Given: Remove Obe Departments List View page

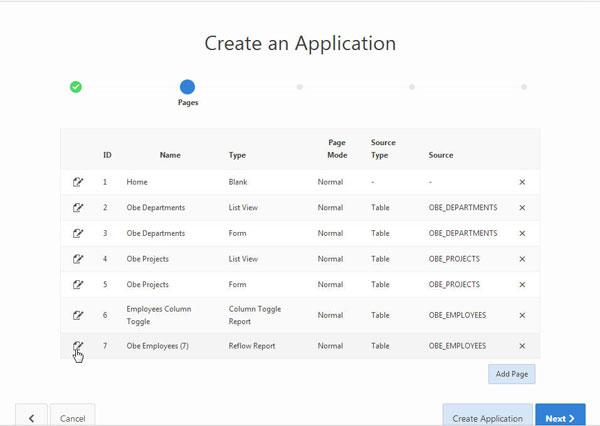Looking at the screenshot, I should (522, 207).
